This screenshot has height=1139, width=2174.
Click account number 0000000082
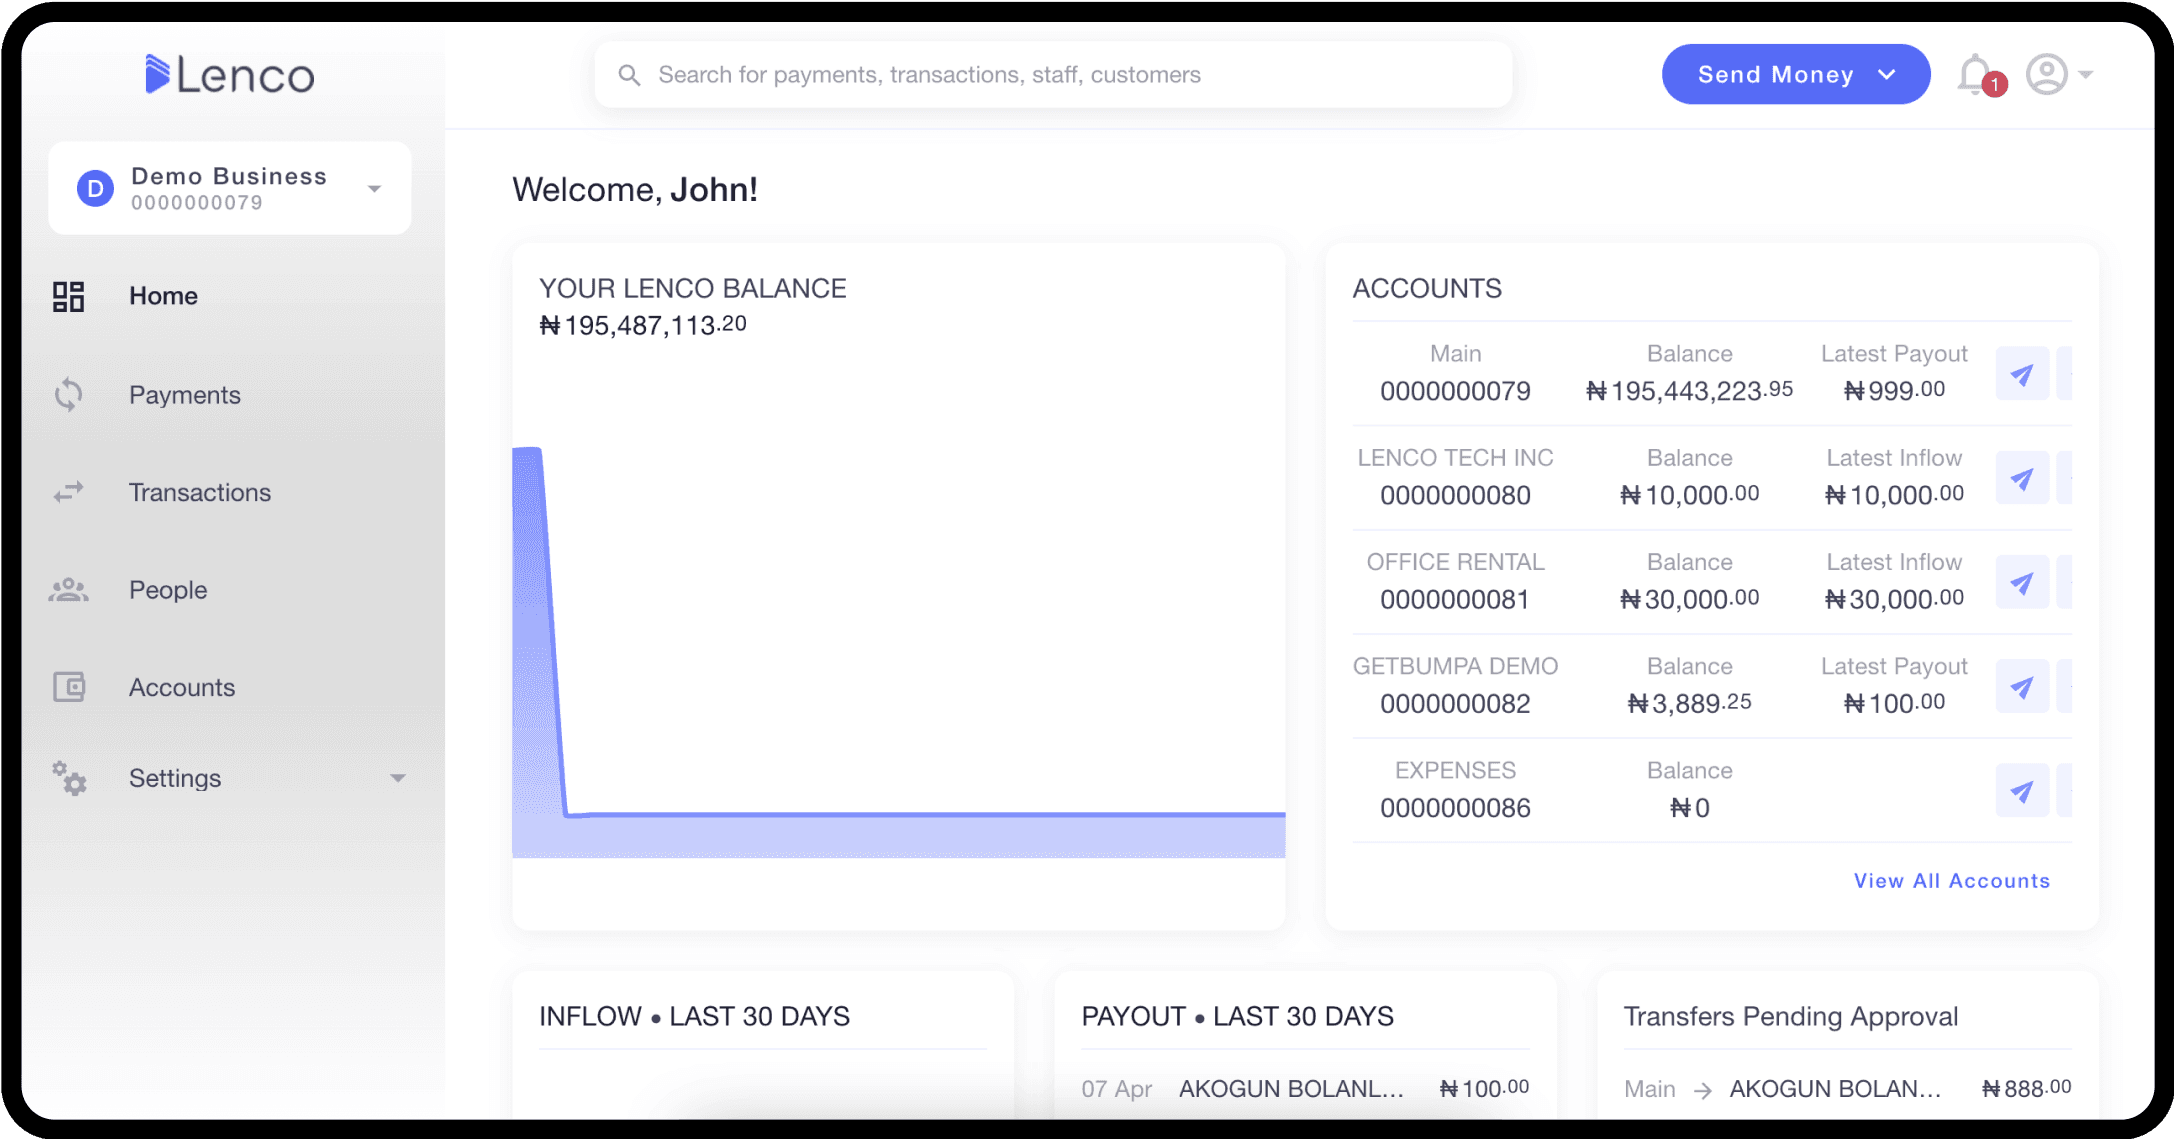click(1455, 704)
